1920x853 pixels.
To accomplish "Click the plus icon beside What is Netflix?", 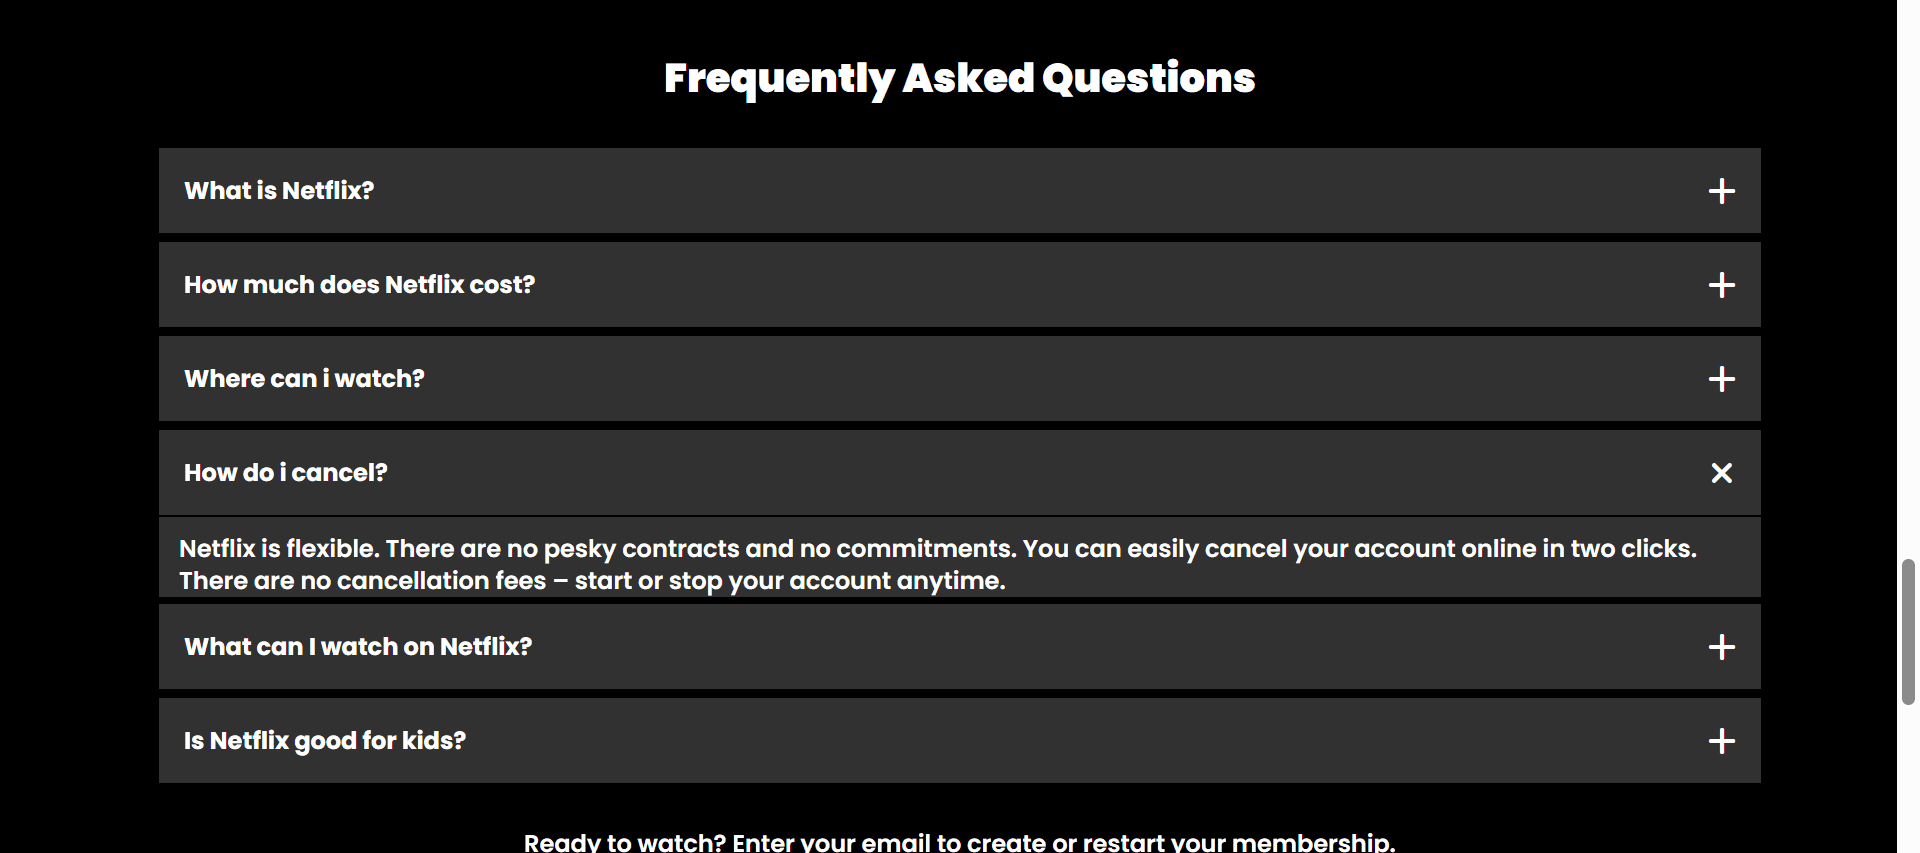I will (1721, 191).
